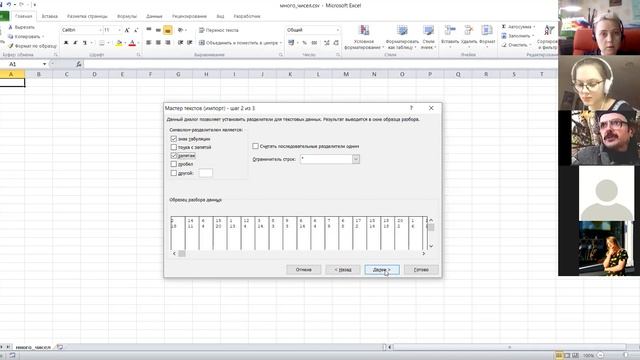The height and width of the screenshot is (360, 640).
Task: Switch to the Разметка страницы ribbon tab
Action: pyautogui.click(x=87, y=16)
